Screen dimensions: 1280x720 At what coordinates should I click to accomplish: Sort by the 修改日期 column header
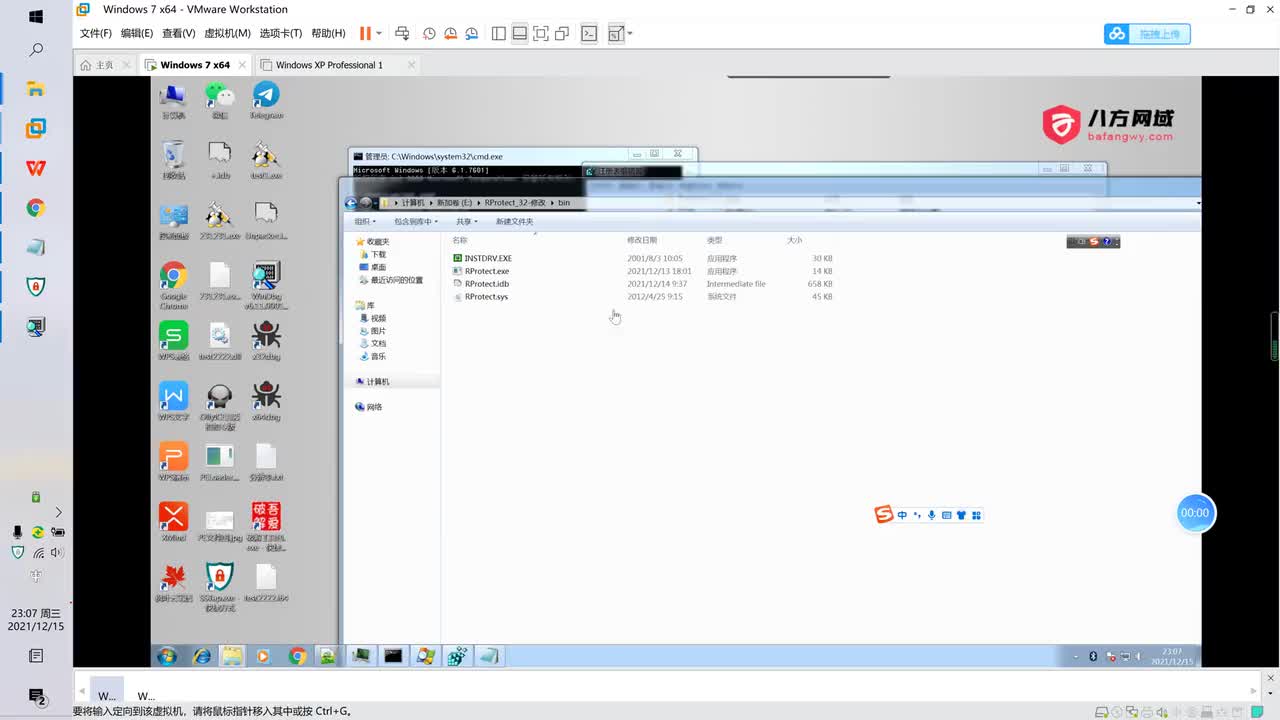coord(642,240)
